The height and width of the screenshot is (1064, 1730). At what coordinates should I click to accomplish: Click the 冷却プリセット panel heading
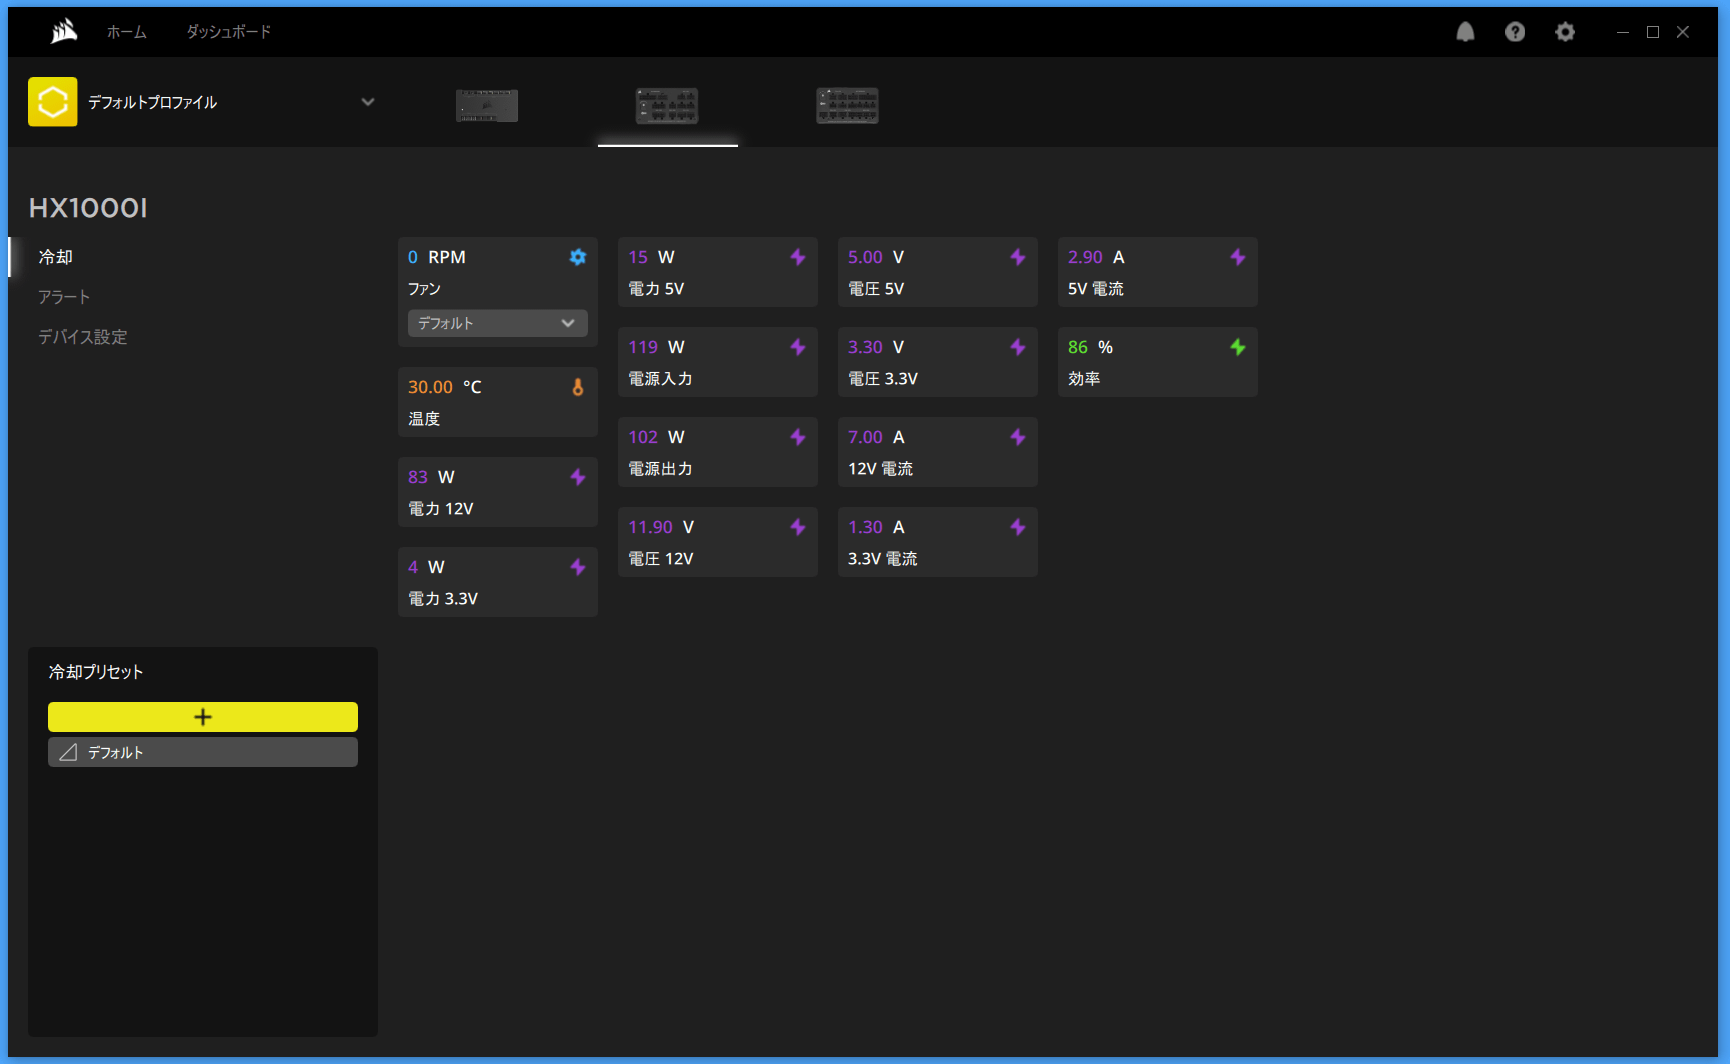point(96,672)
